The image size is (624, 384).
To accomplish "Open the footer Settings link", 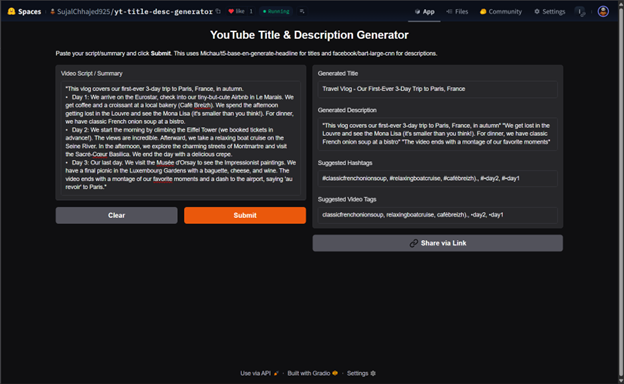I will tap(361, 373).
